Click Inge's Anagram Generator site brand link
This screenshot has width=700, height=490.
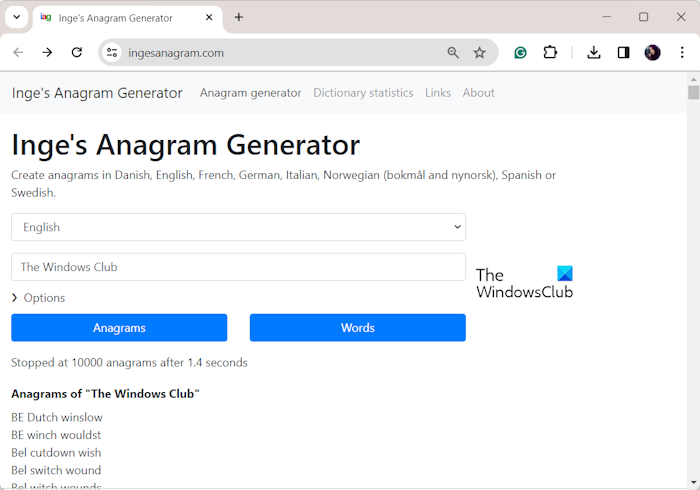coord(97,93)
